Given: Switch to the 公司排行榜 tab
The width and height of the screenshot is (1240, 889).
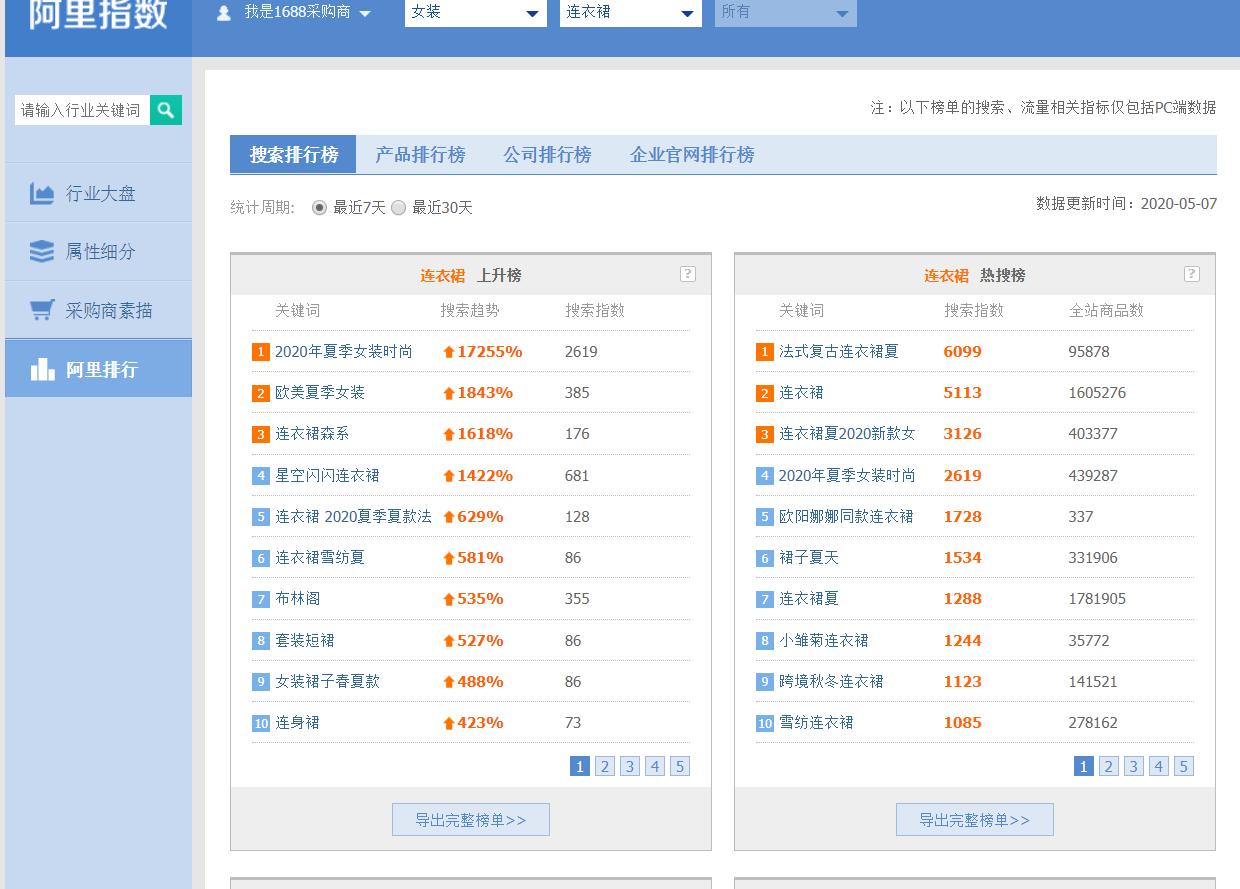Looking at the screenshot, I should [546, 155].
